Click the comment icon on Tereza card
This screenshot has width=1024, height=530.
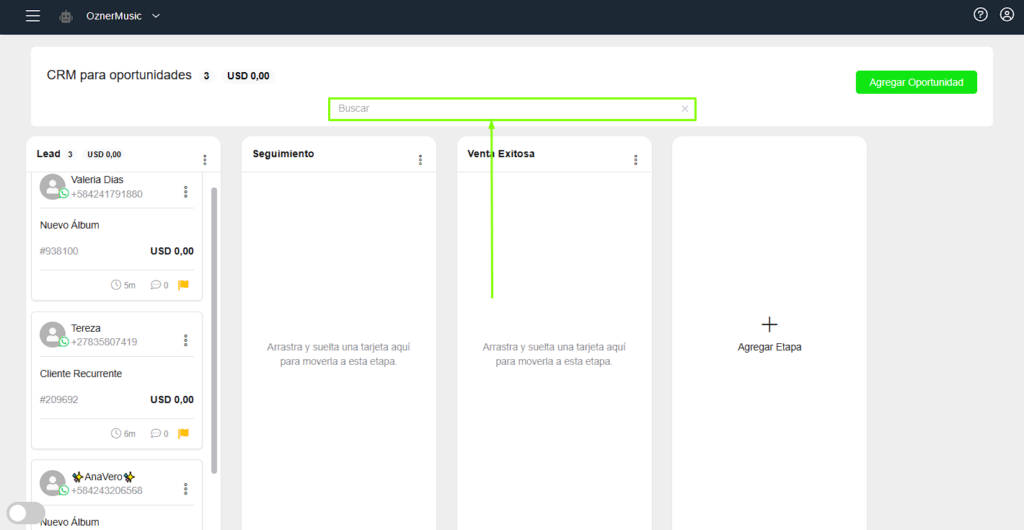(156, 433)
